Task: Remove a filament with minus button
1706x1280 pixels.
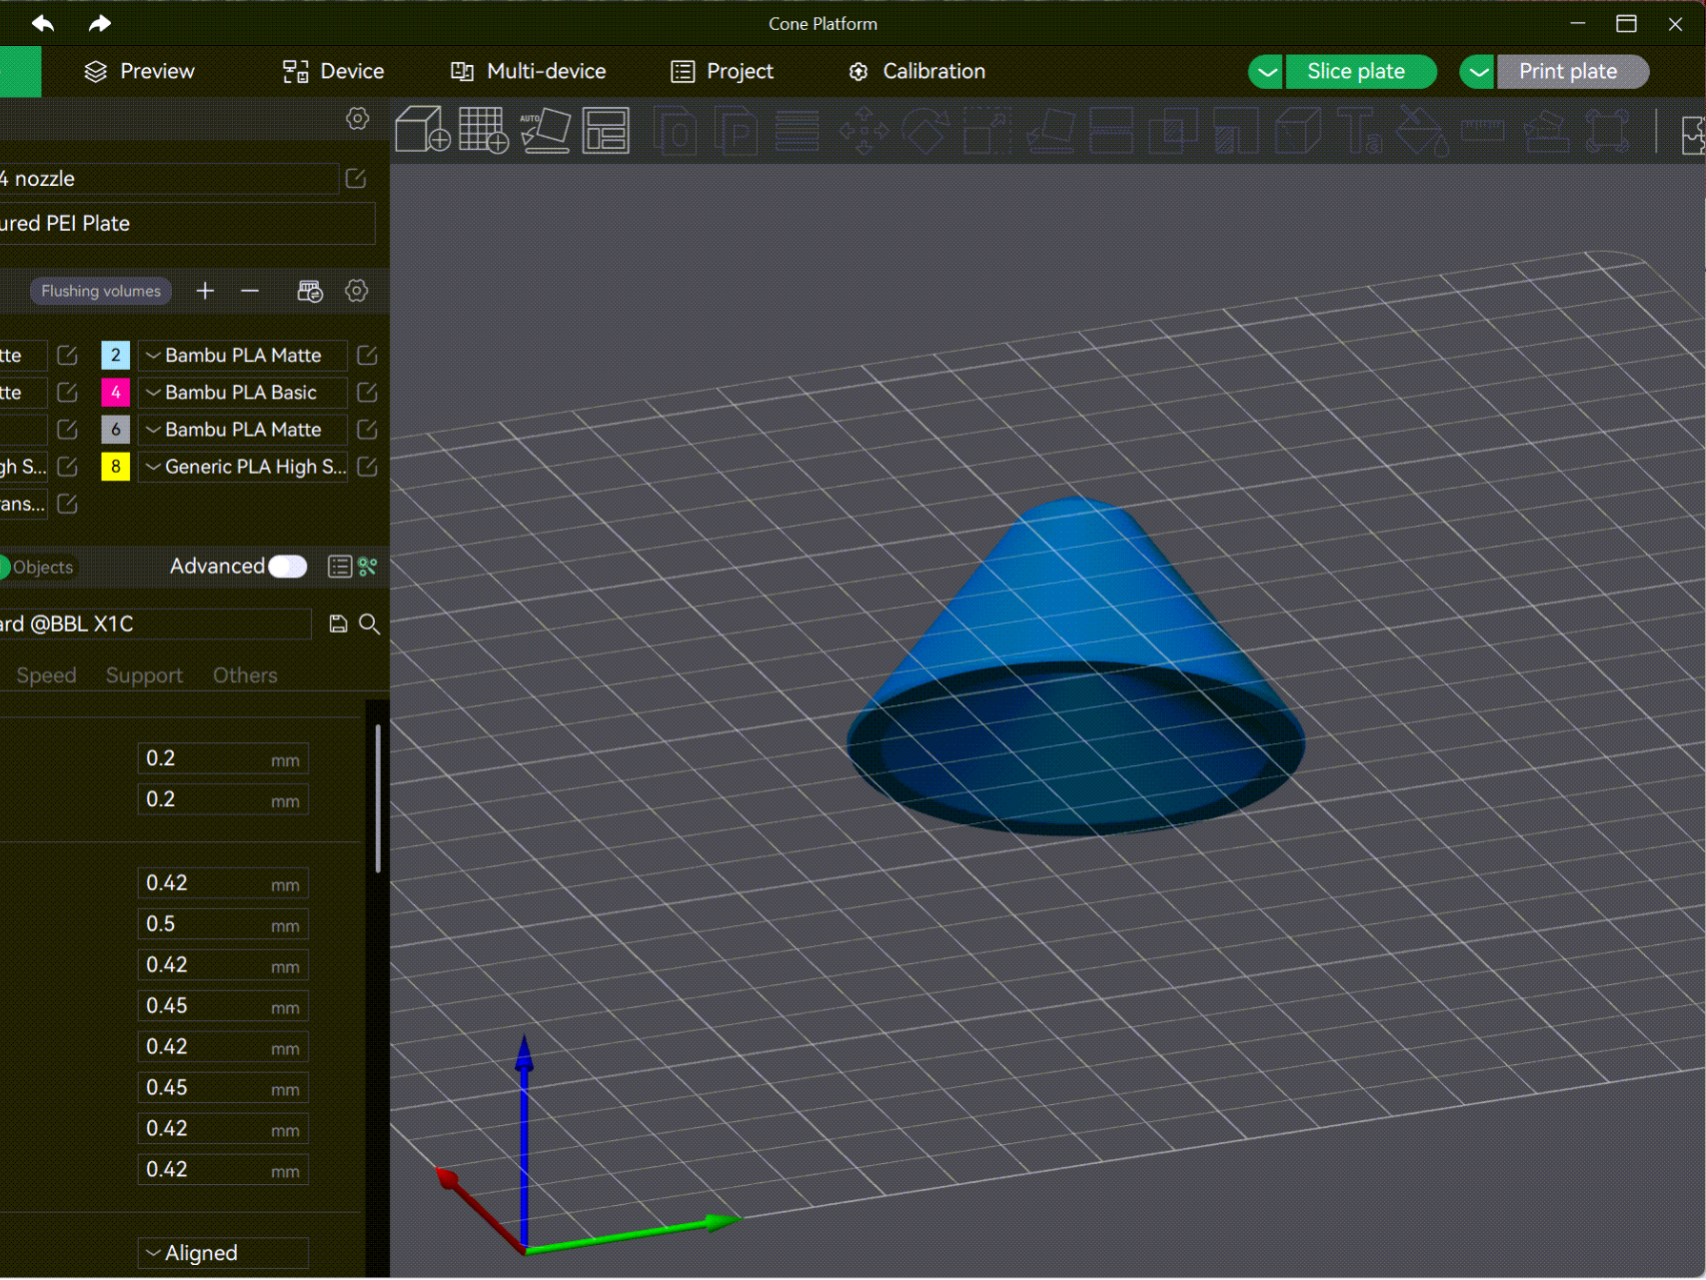Action: point(250,291)
